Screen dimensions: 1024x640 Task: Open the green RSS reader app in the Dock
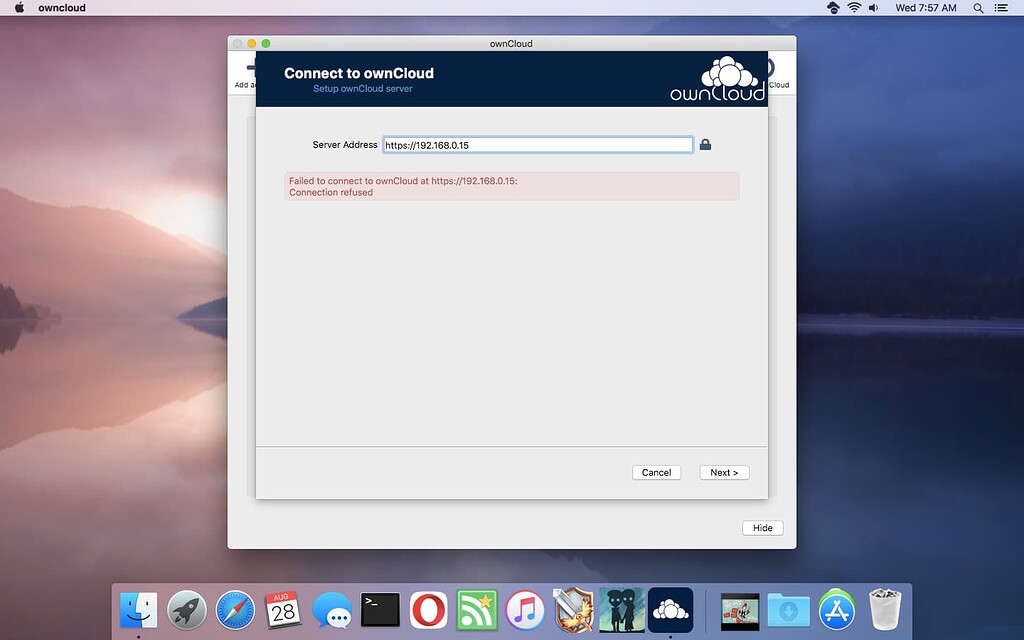pos(477,611)
